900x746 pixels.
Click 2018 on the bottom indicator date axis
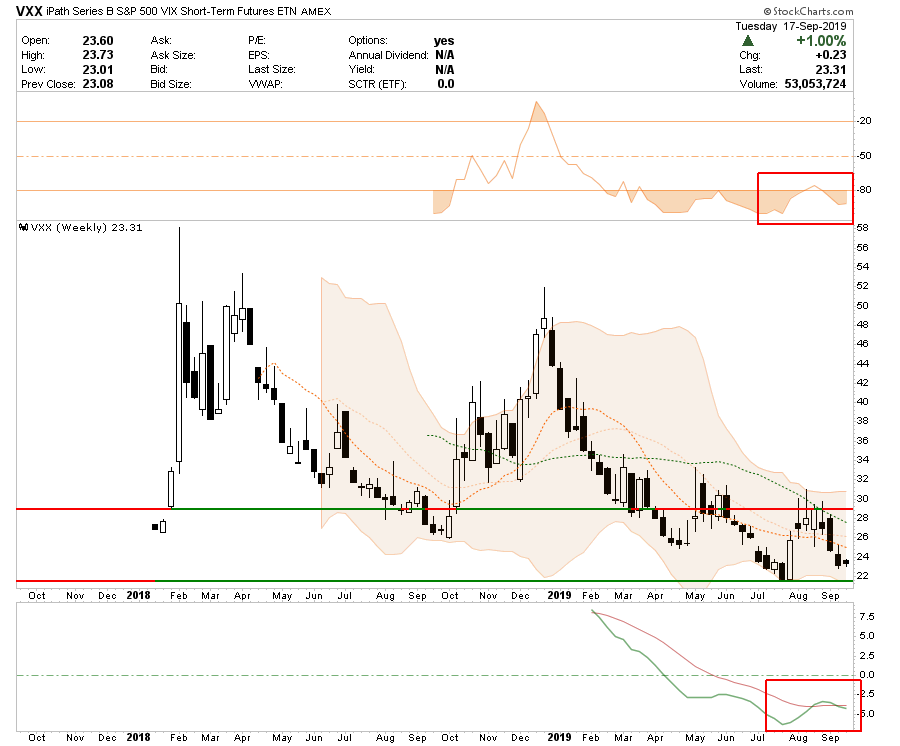click(138, 737)
